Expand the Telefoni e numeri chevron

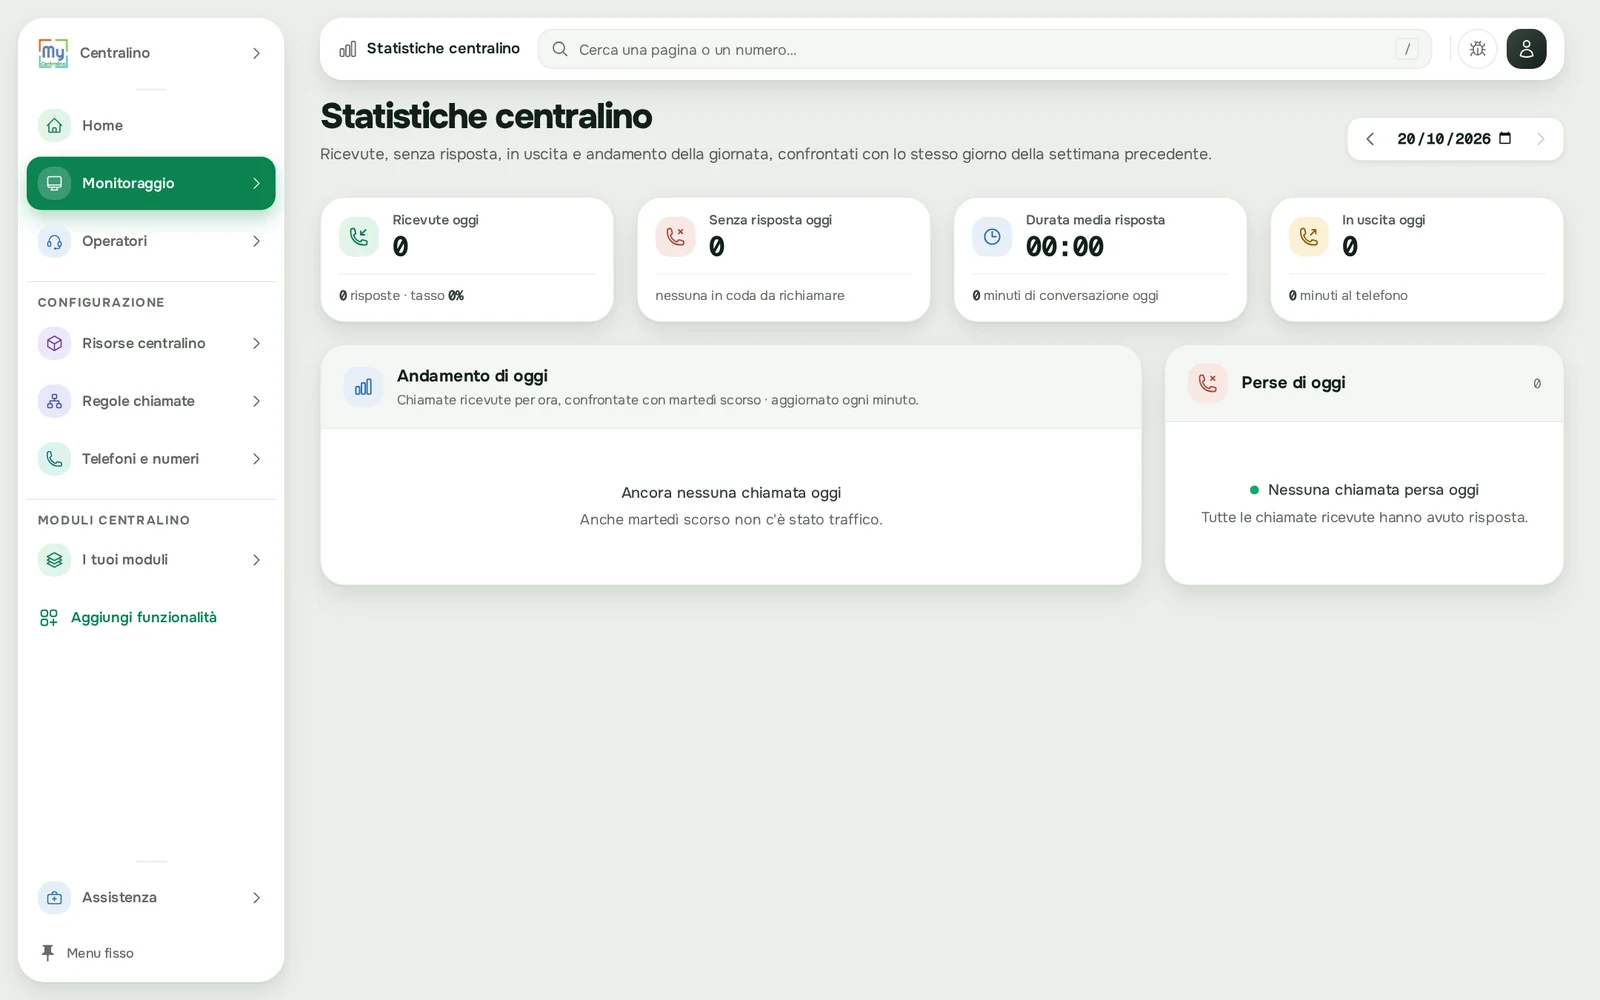(256, 459)
